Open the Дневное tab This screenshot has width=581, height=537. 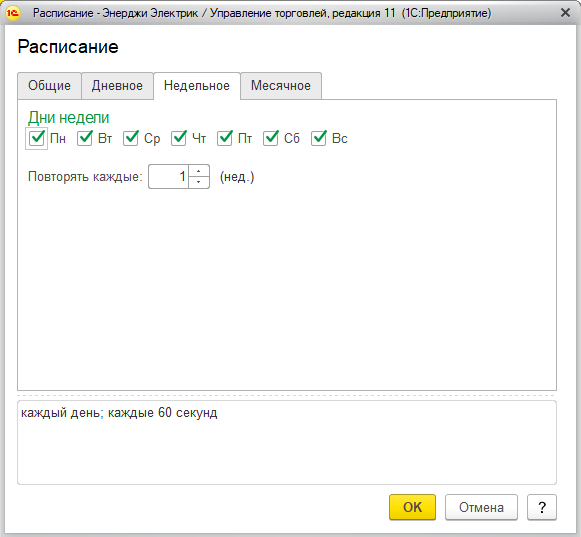[117, 86]
